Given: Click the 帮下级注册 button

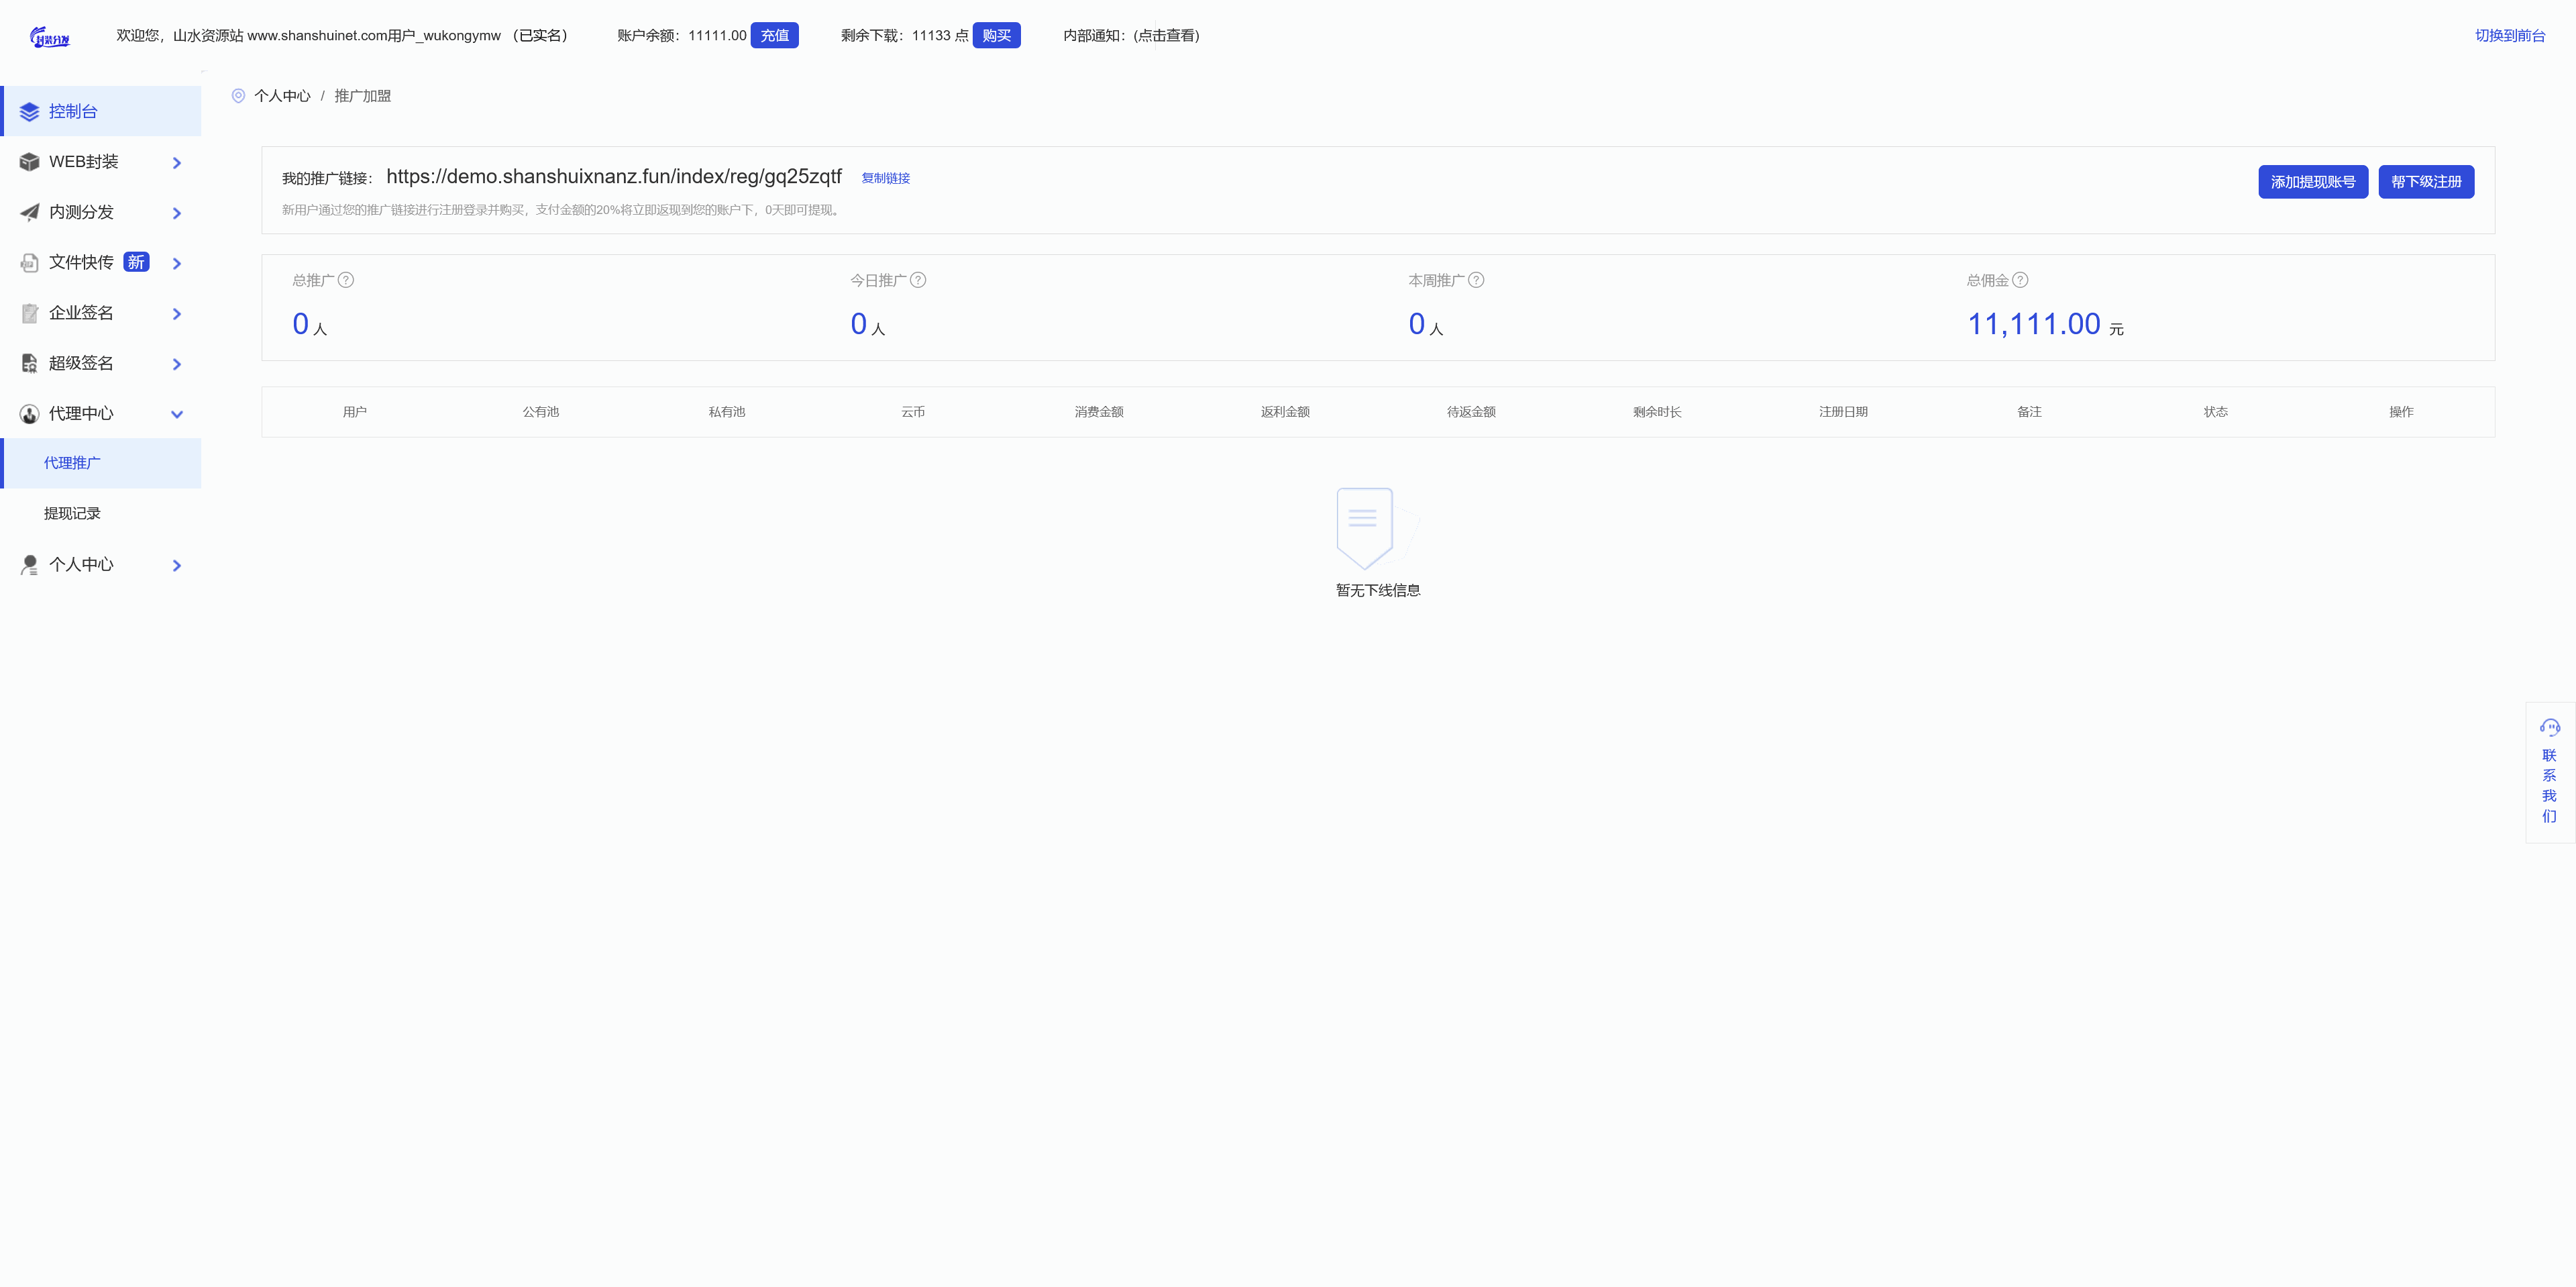Looking at the screenshot, I should pyautogui.click(x=2425, y=182).
